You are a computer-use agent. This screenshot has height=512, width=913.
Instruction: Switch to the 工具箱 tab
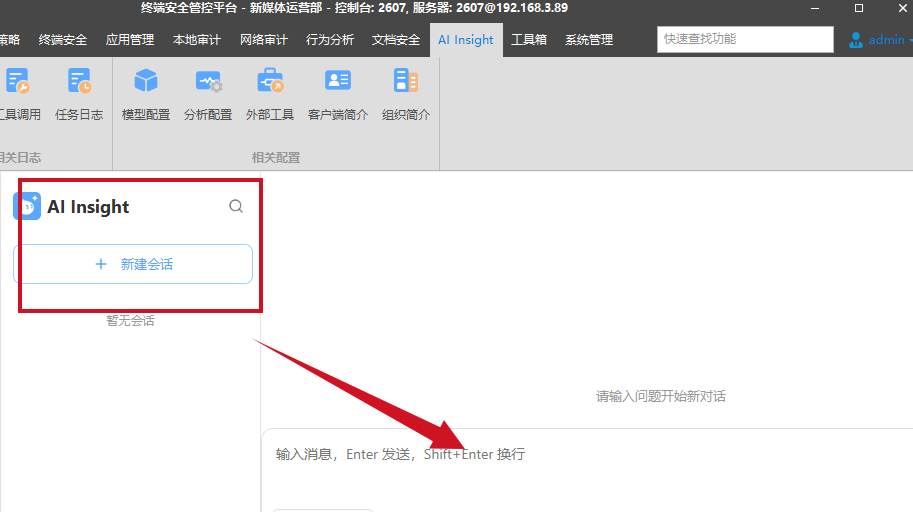click(529, 40)
